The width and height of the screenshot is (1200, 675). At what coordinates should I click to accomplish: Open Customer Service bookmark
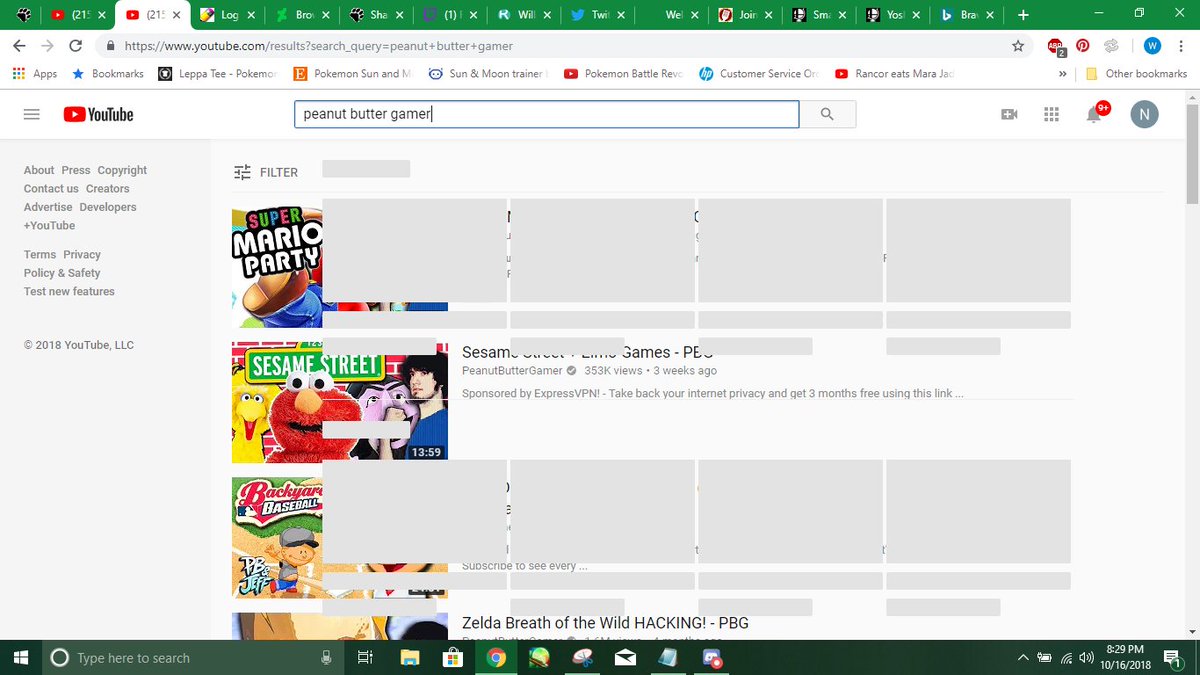point(759,74)
